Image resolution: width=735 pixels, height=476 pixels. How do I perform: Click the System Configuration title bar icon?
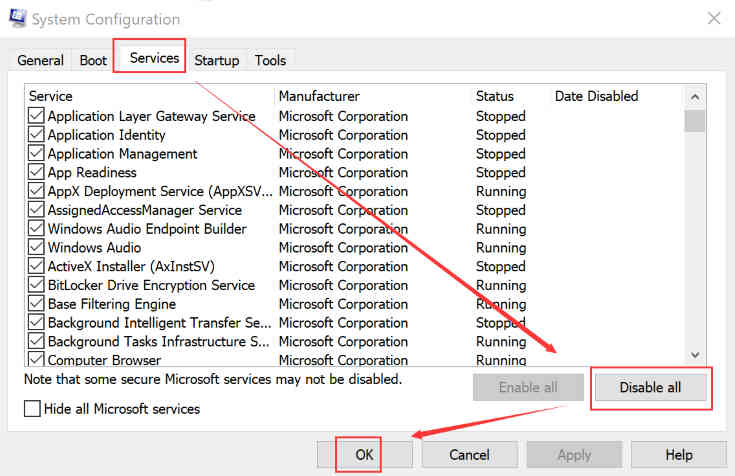pos(16,19)
